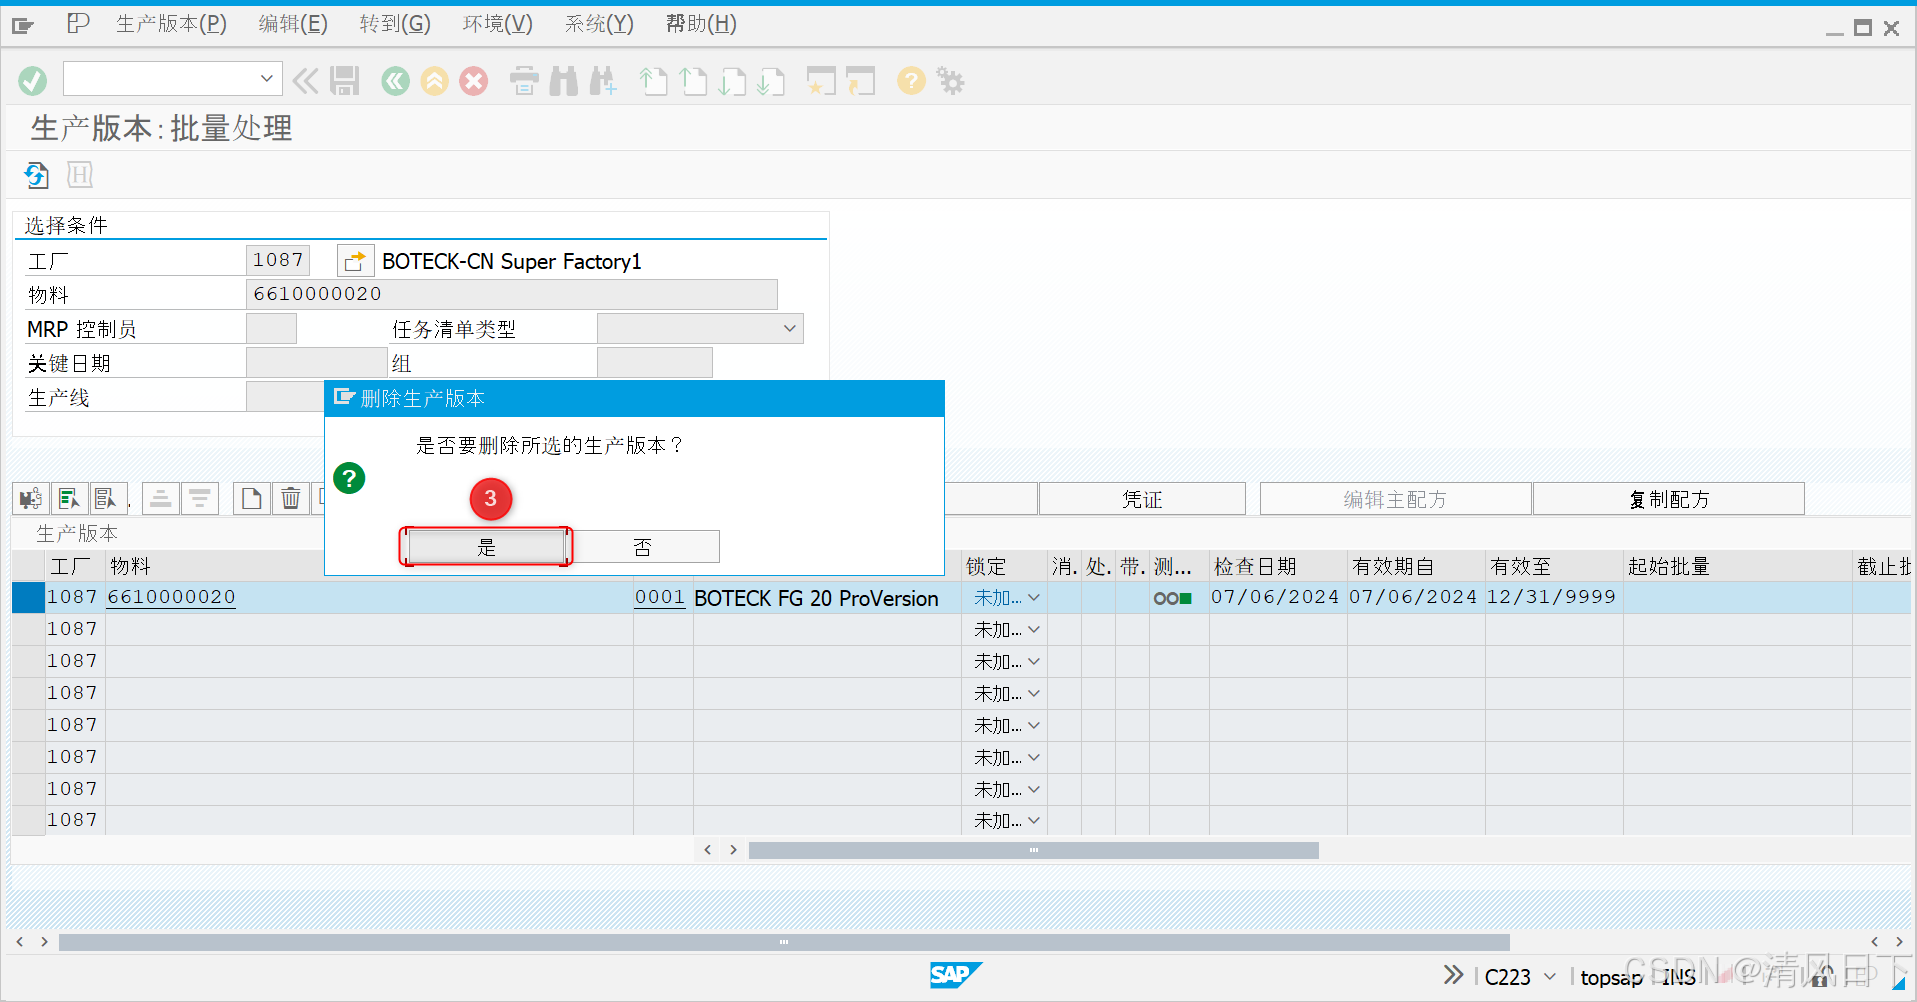This screenshot has width=1917, height=1002.
Task: Click the insert row icon
Action: [x=160, y=498]
